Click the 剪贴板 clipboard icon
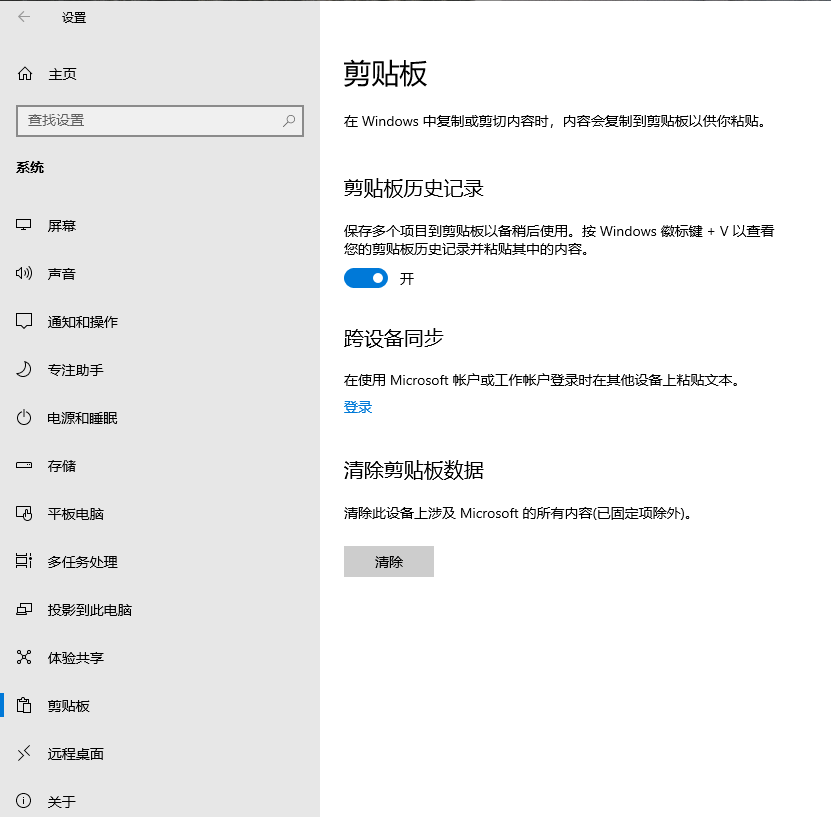Viewport: 831px width, 817px height. pyautogui.click(x=24, y=705)
